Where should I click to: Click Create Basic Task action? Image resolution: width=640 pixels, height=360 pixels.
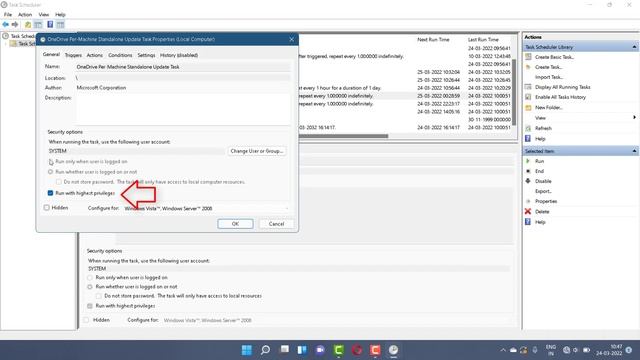(x=554, y=57)
